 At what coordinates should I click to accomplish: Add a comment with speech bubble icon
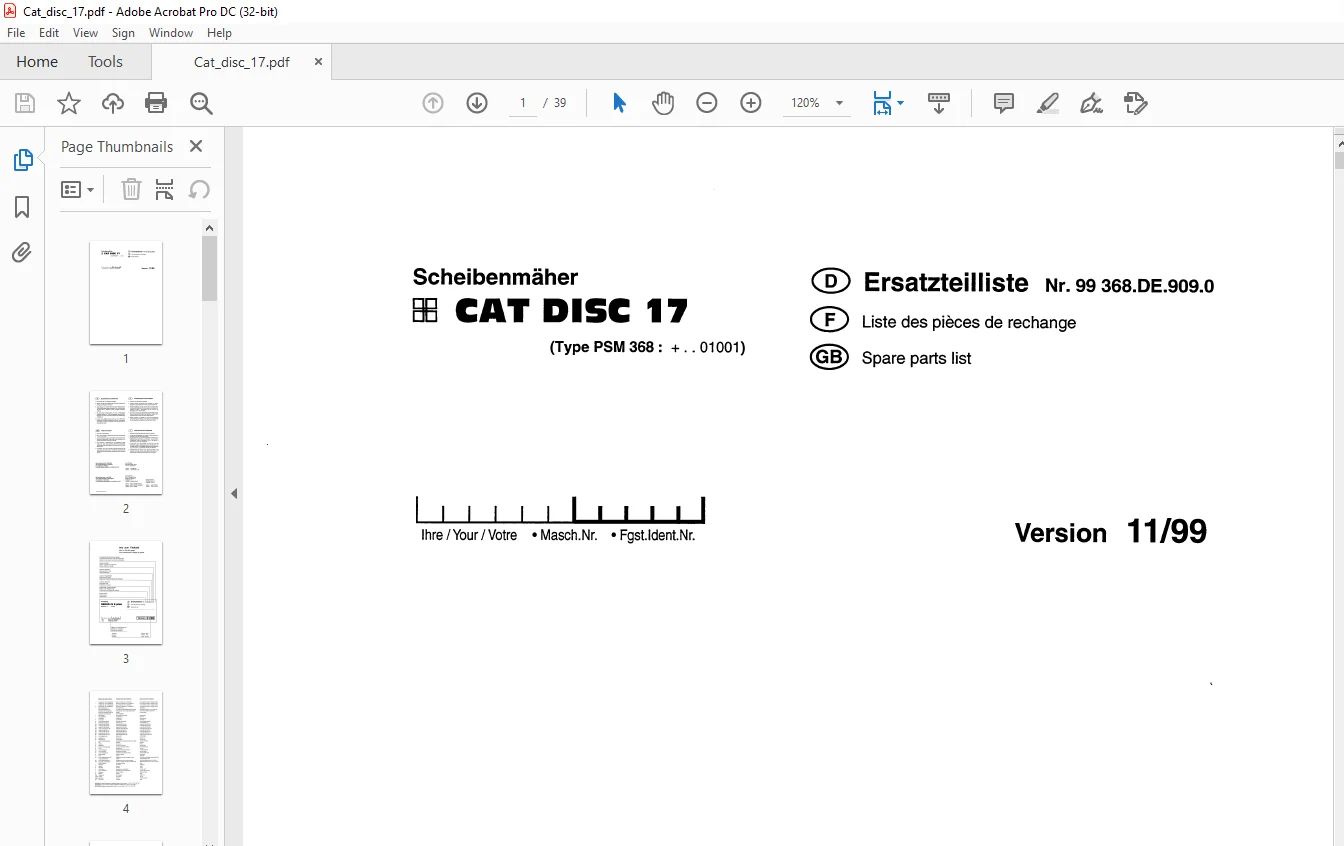coord(1004,103)
